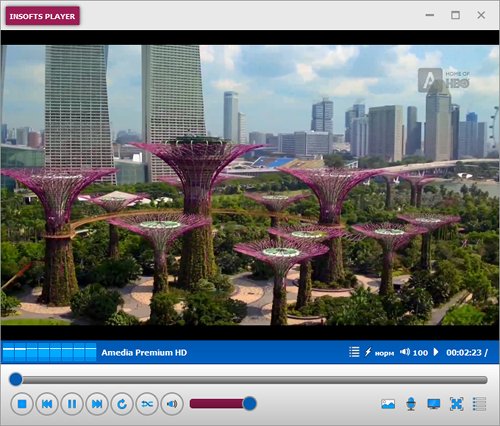This screenshot has width=500, height=426.
Task: Open the monitor display icon
Action: pyautogui.click(x=434, y=404)
